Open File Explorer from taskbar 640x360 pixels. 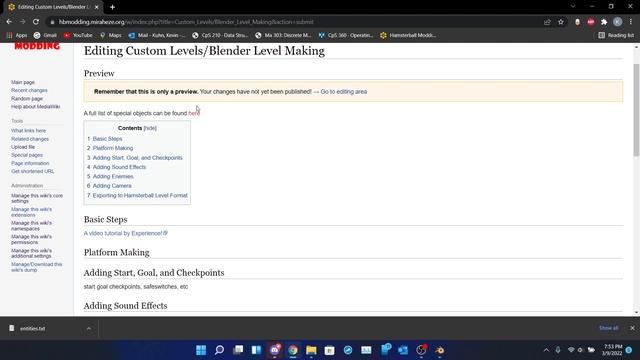pyautogui.click(x=311, y=350)
